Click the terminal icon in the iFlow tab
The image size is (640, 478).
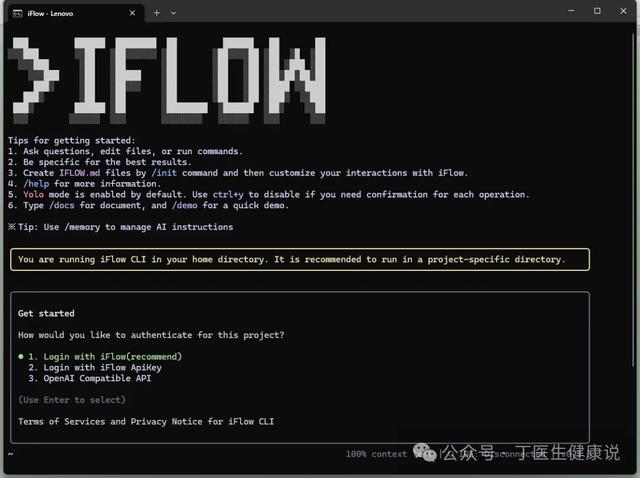18,13
